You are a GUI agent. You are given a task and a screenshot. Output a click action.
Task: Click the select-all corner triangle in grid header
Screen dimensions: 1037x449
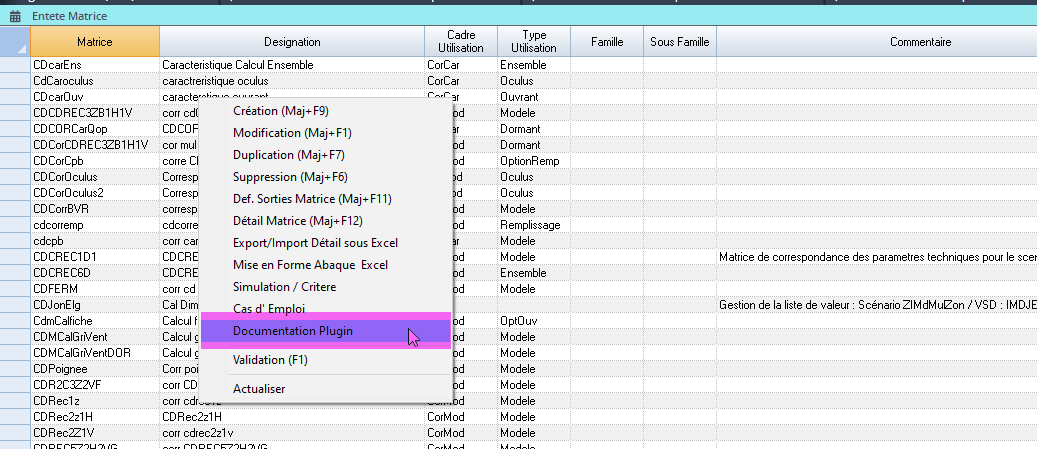20,48
